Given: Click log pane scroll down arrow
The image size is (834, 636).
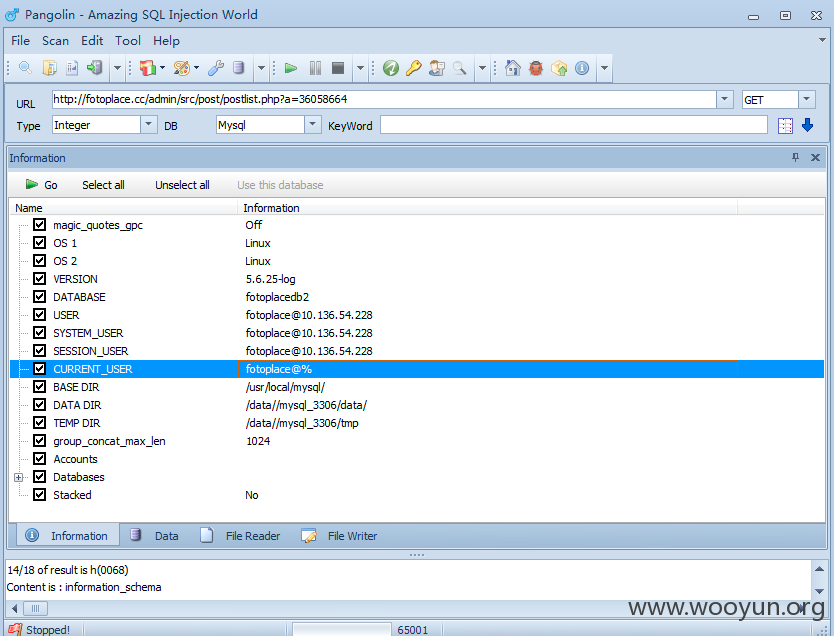Looking at the screenshot, I should click(819, 592).
